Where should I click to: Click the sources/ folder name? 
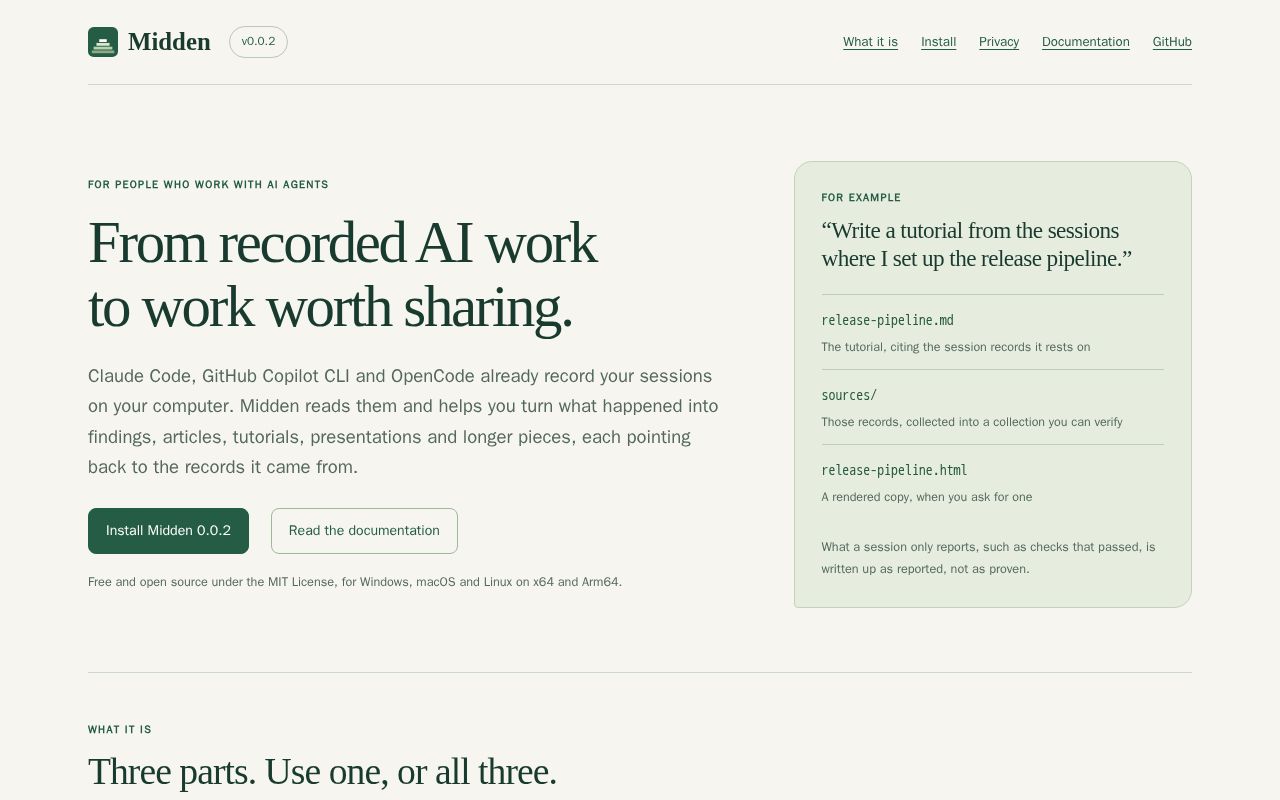(849, 396)
